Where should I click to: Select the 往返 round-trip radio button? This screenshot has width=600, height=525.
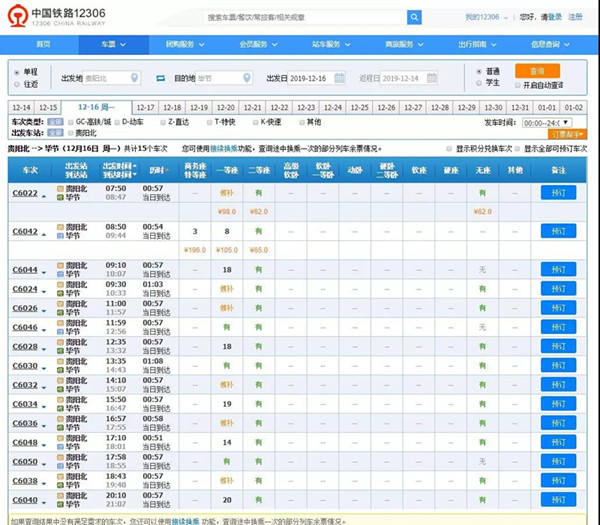17,85
